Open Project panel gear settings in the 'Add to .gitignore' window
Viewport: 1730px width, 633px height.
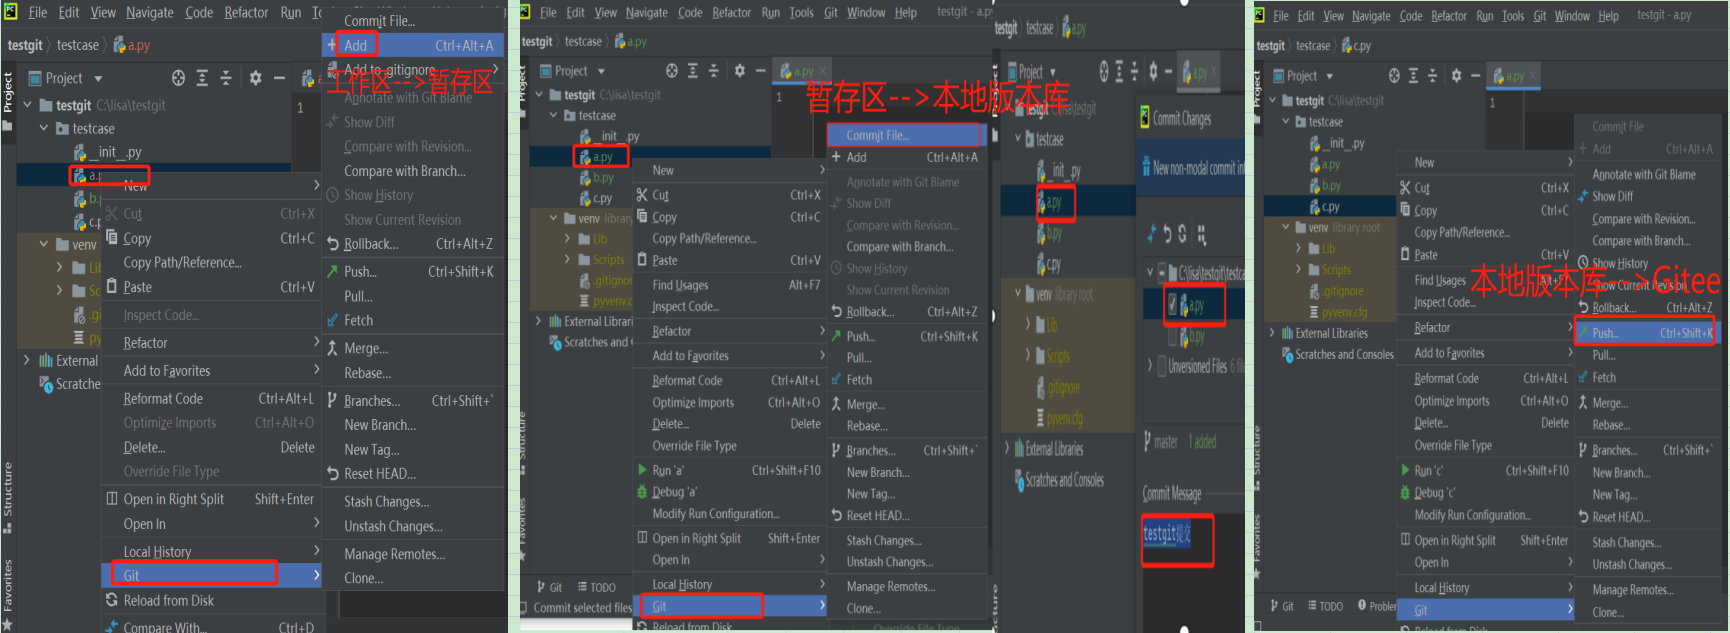[x=255, y=78]
